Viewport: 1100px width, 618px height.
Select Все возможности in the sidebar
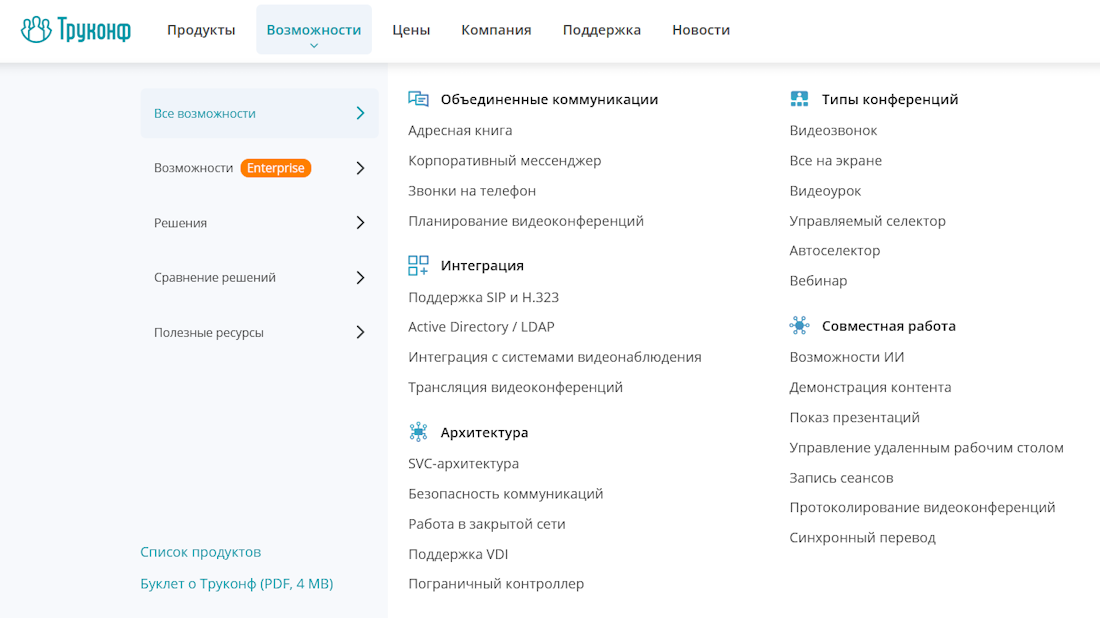coord(203,113)
